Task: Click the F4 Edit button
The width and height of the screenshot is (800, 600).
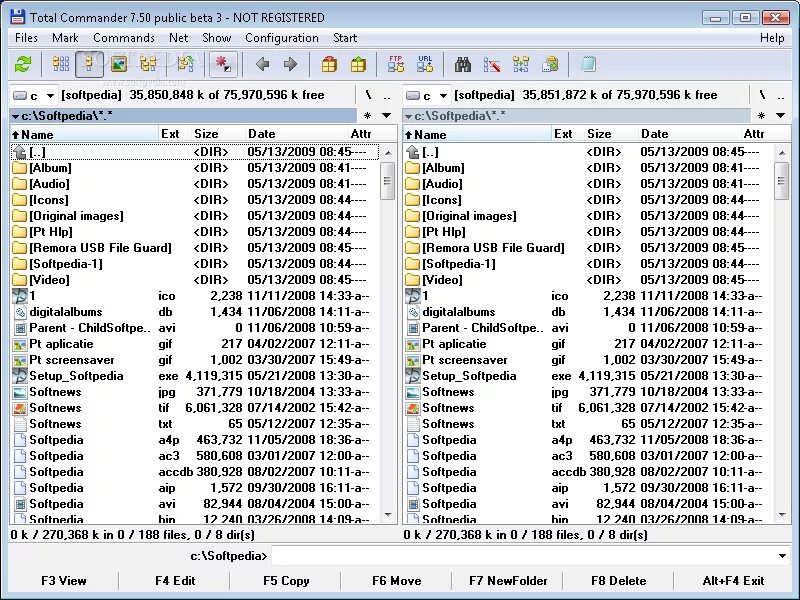Action: pyautogui.click(x=175, y=581)
